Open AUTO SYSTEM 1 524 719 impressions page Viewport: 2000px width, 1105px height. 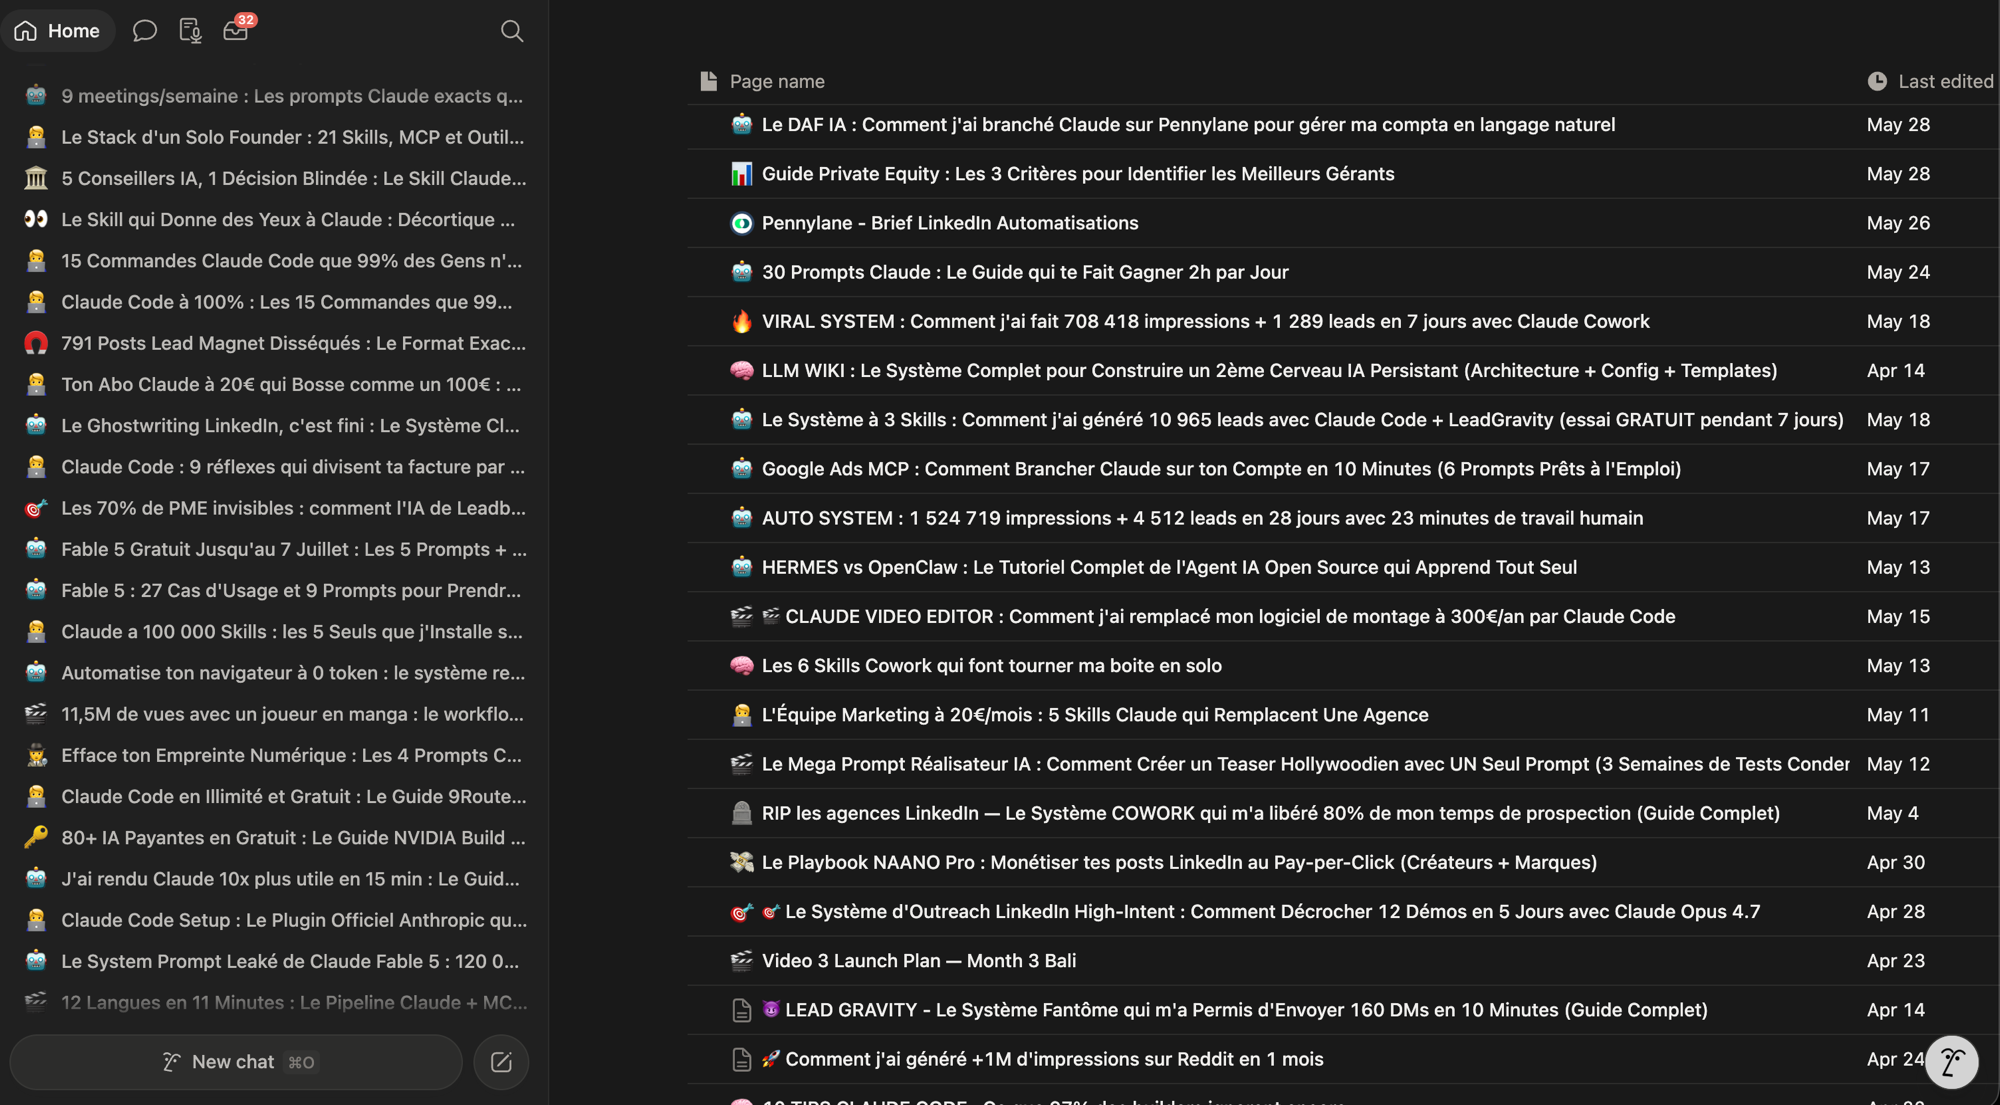pyautogui.click(x=1202, y=518)
